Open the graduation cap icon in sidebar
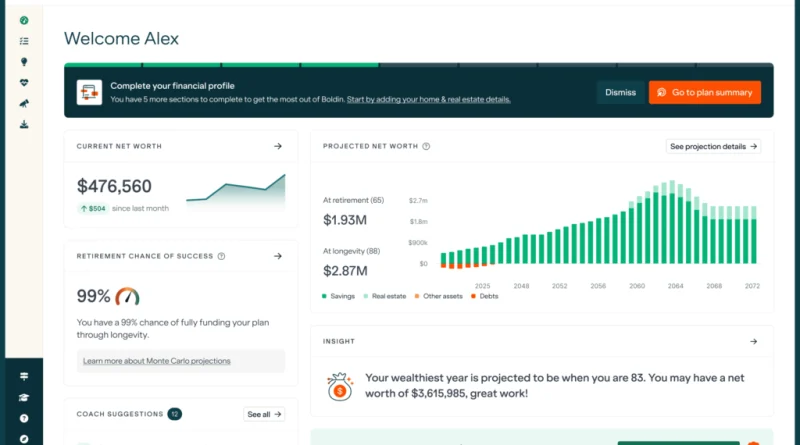 click(24, 397)
